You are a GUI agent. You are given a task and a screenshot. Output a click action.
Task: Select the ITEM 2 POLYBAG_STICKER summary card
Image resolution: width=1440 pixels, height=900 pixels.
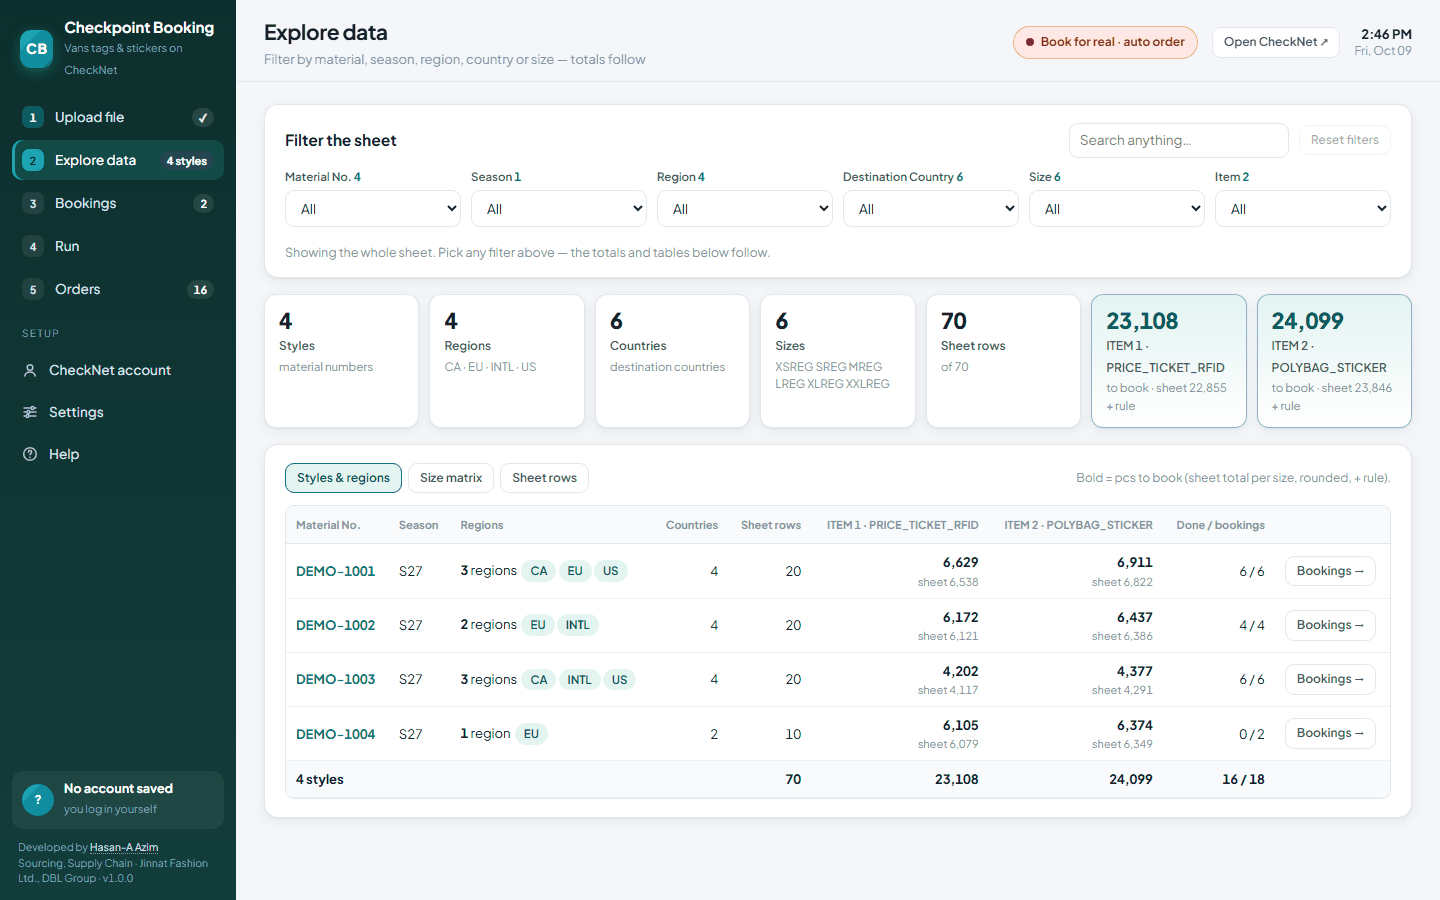[x=1334, y=361]
